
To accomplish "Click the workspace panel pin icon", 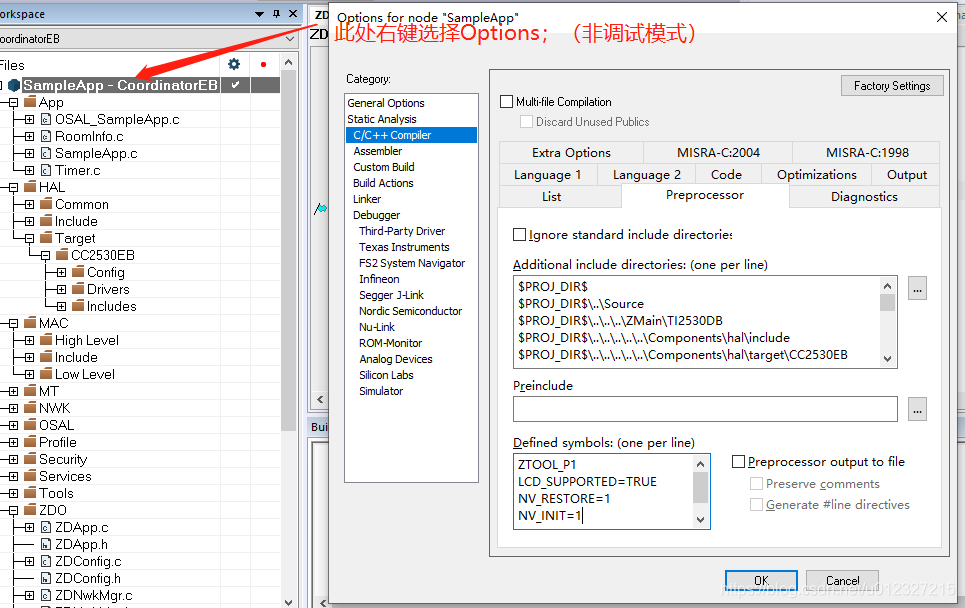I will 276,14.
